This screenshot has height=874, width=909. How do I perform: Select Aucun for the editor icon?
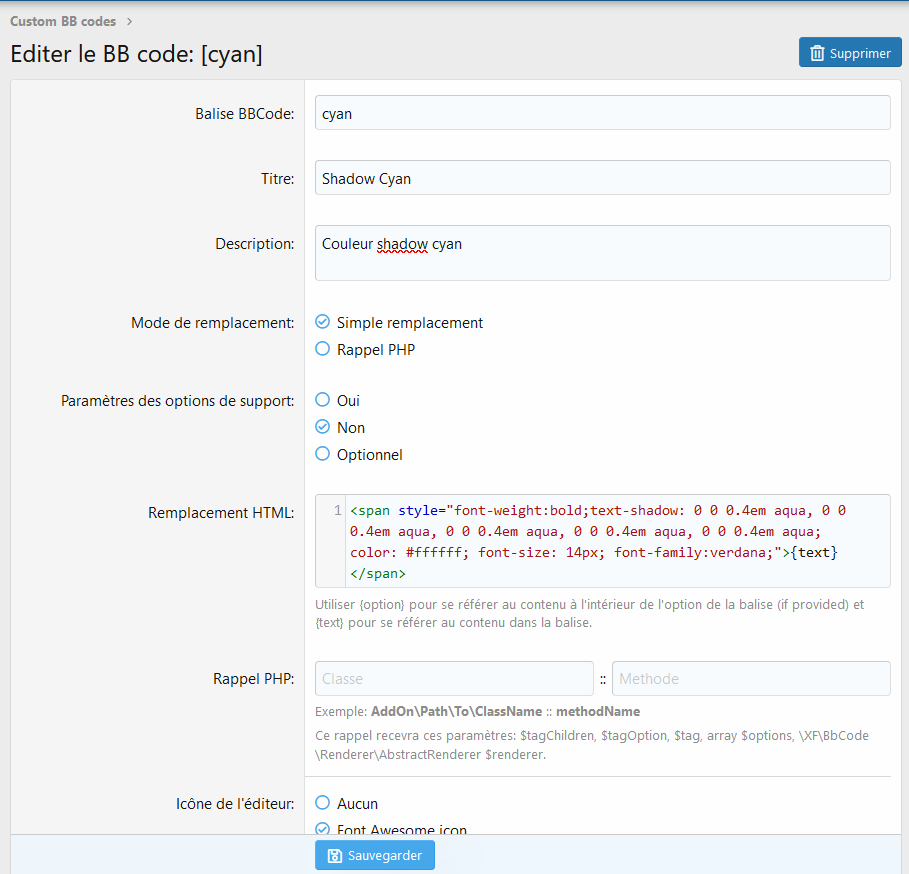coord(322,803)
